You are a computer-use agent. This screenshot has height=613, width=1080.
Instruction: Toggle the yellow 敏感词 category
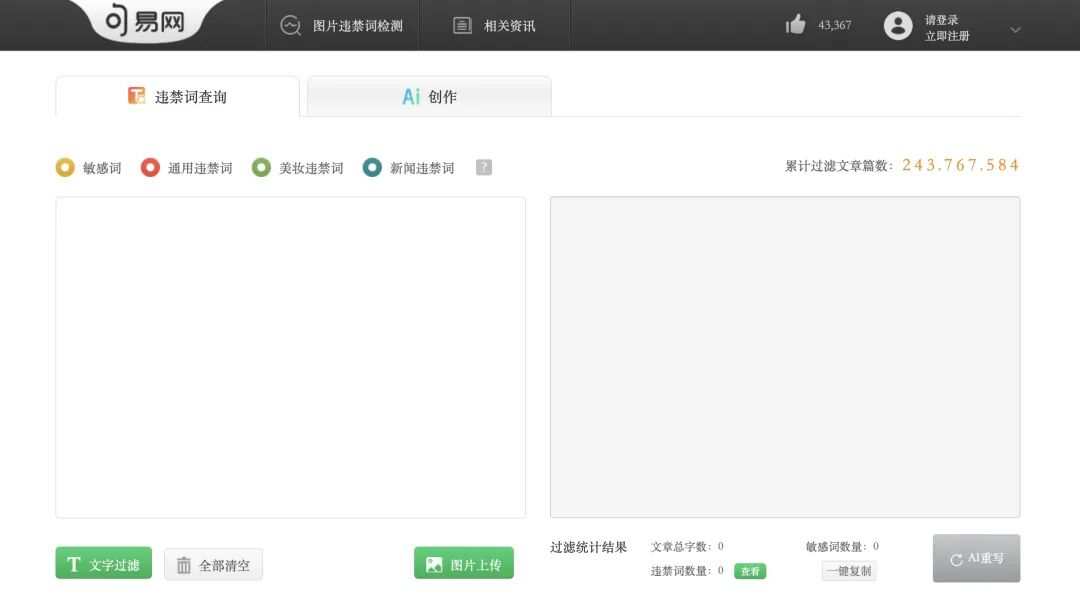(64, 167)
